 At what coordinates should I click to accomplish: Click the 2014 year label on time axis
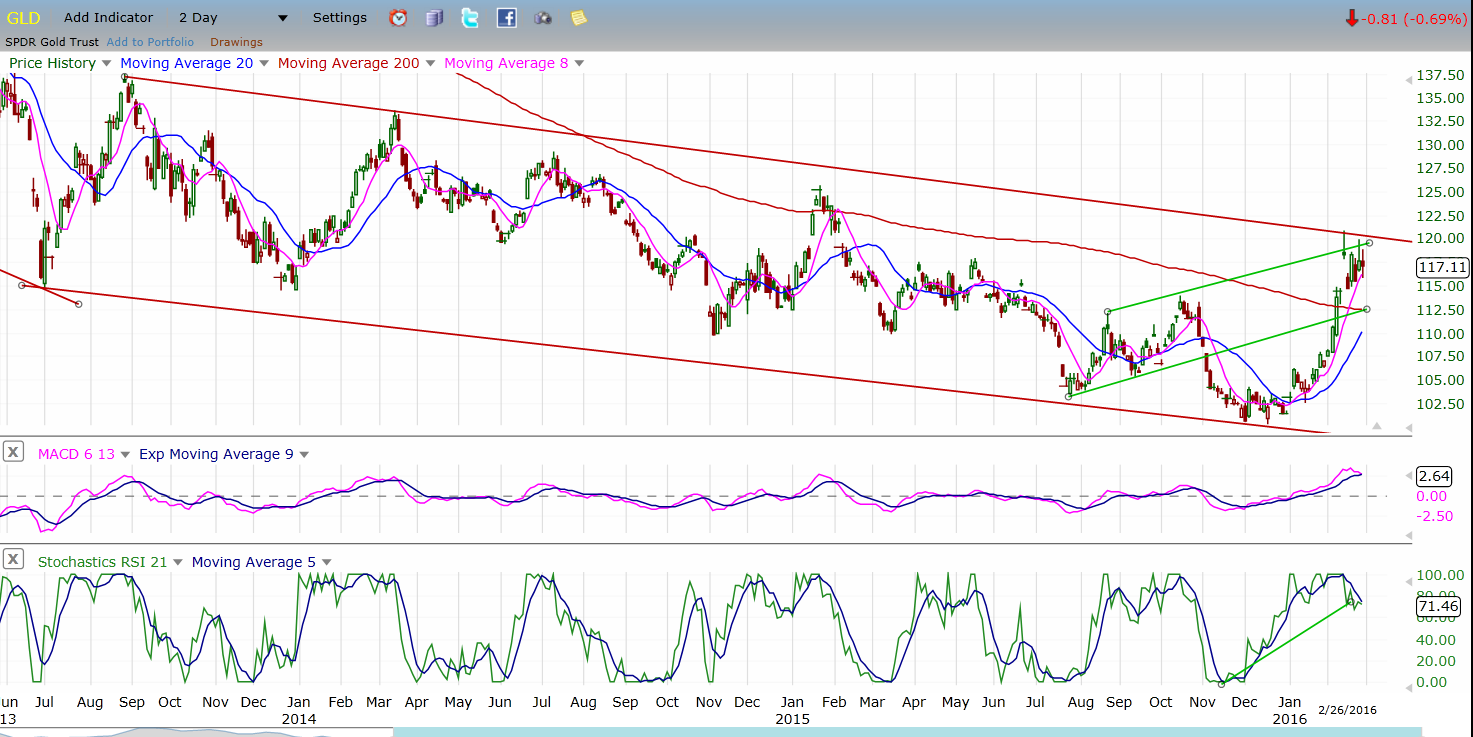coord(299,718)
